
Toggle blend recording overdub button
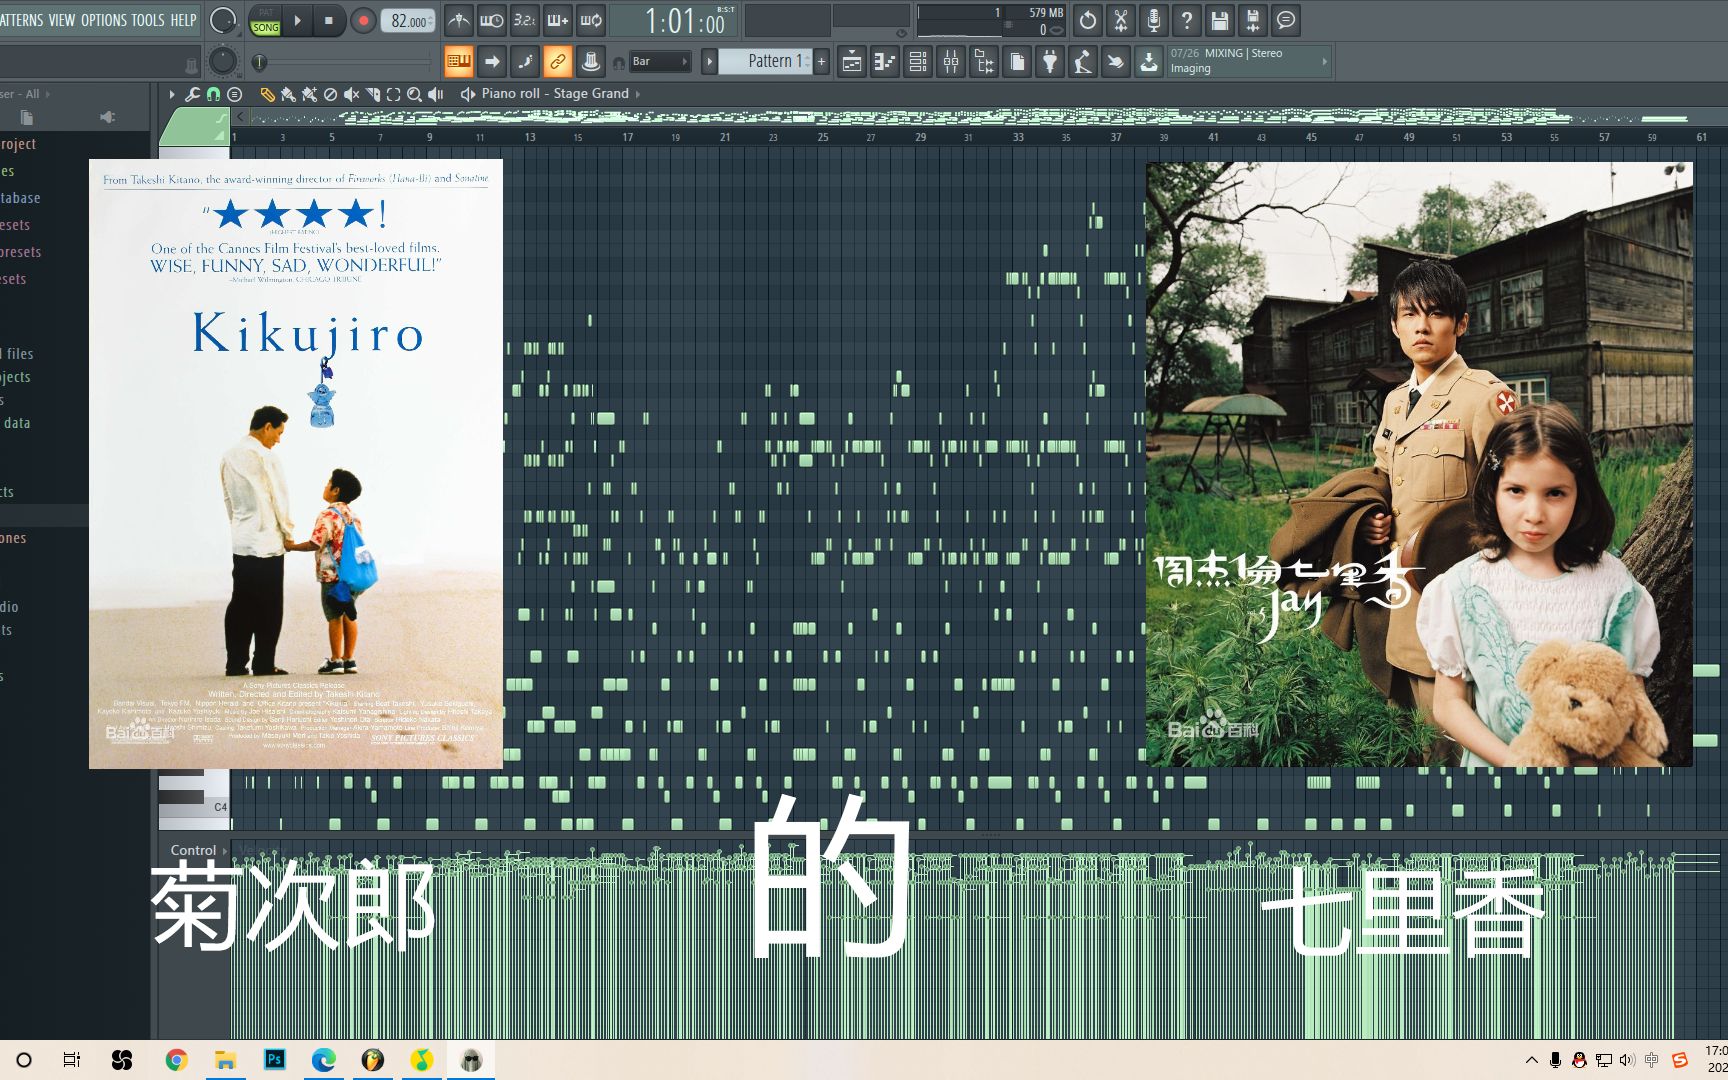point(558,20)
